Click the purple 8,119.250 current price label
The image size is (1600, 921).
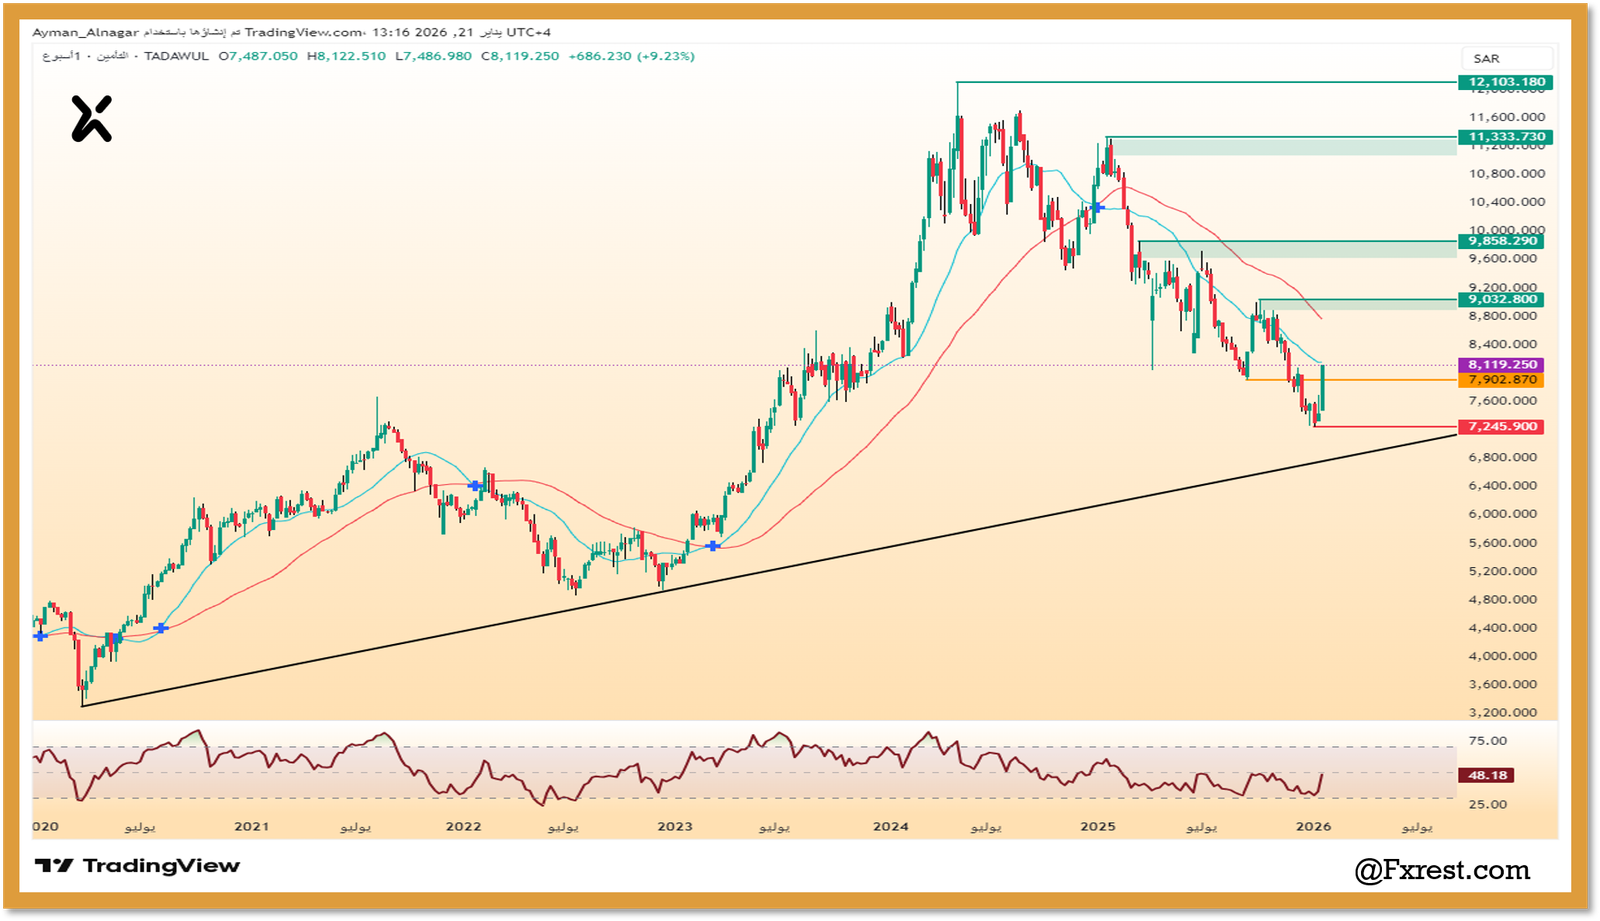pos(1502,365)
